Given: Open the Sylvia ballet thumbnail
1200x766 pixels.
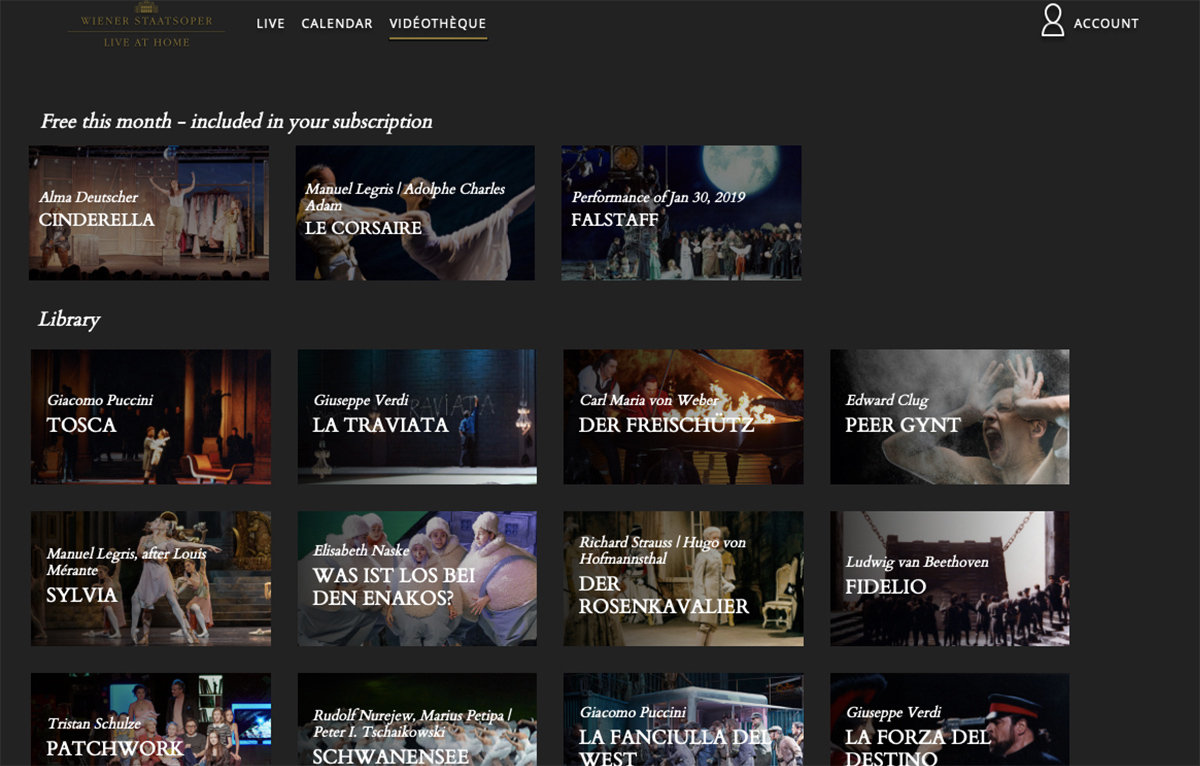Looking at the screenshot, I should 151,579.
